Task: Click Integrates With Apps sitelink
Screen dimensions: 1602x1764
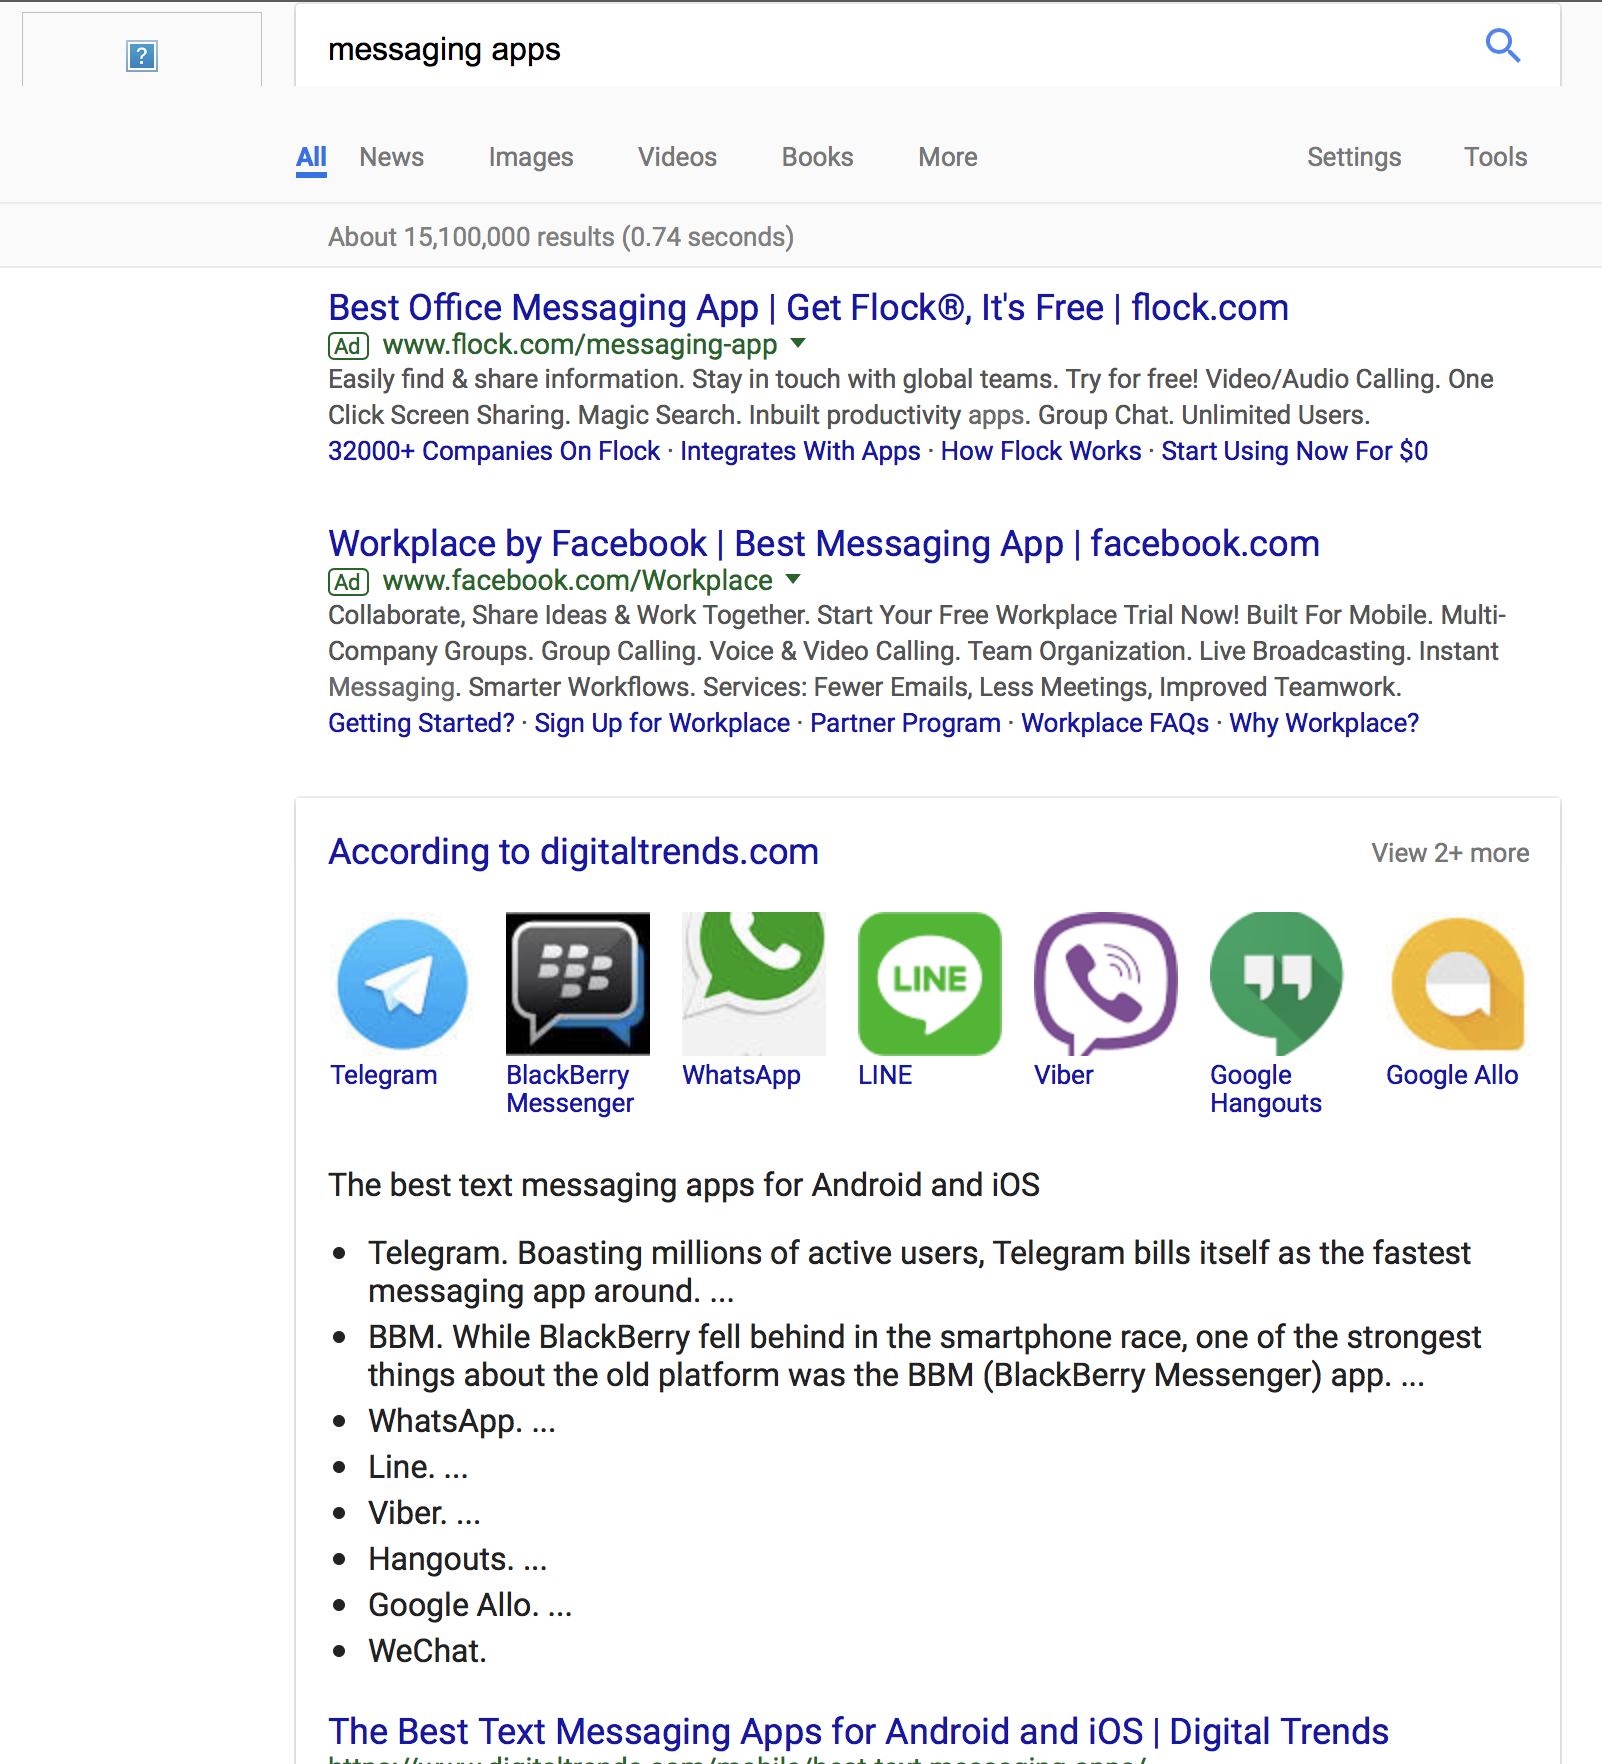Action: [800, 451]
